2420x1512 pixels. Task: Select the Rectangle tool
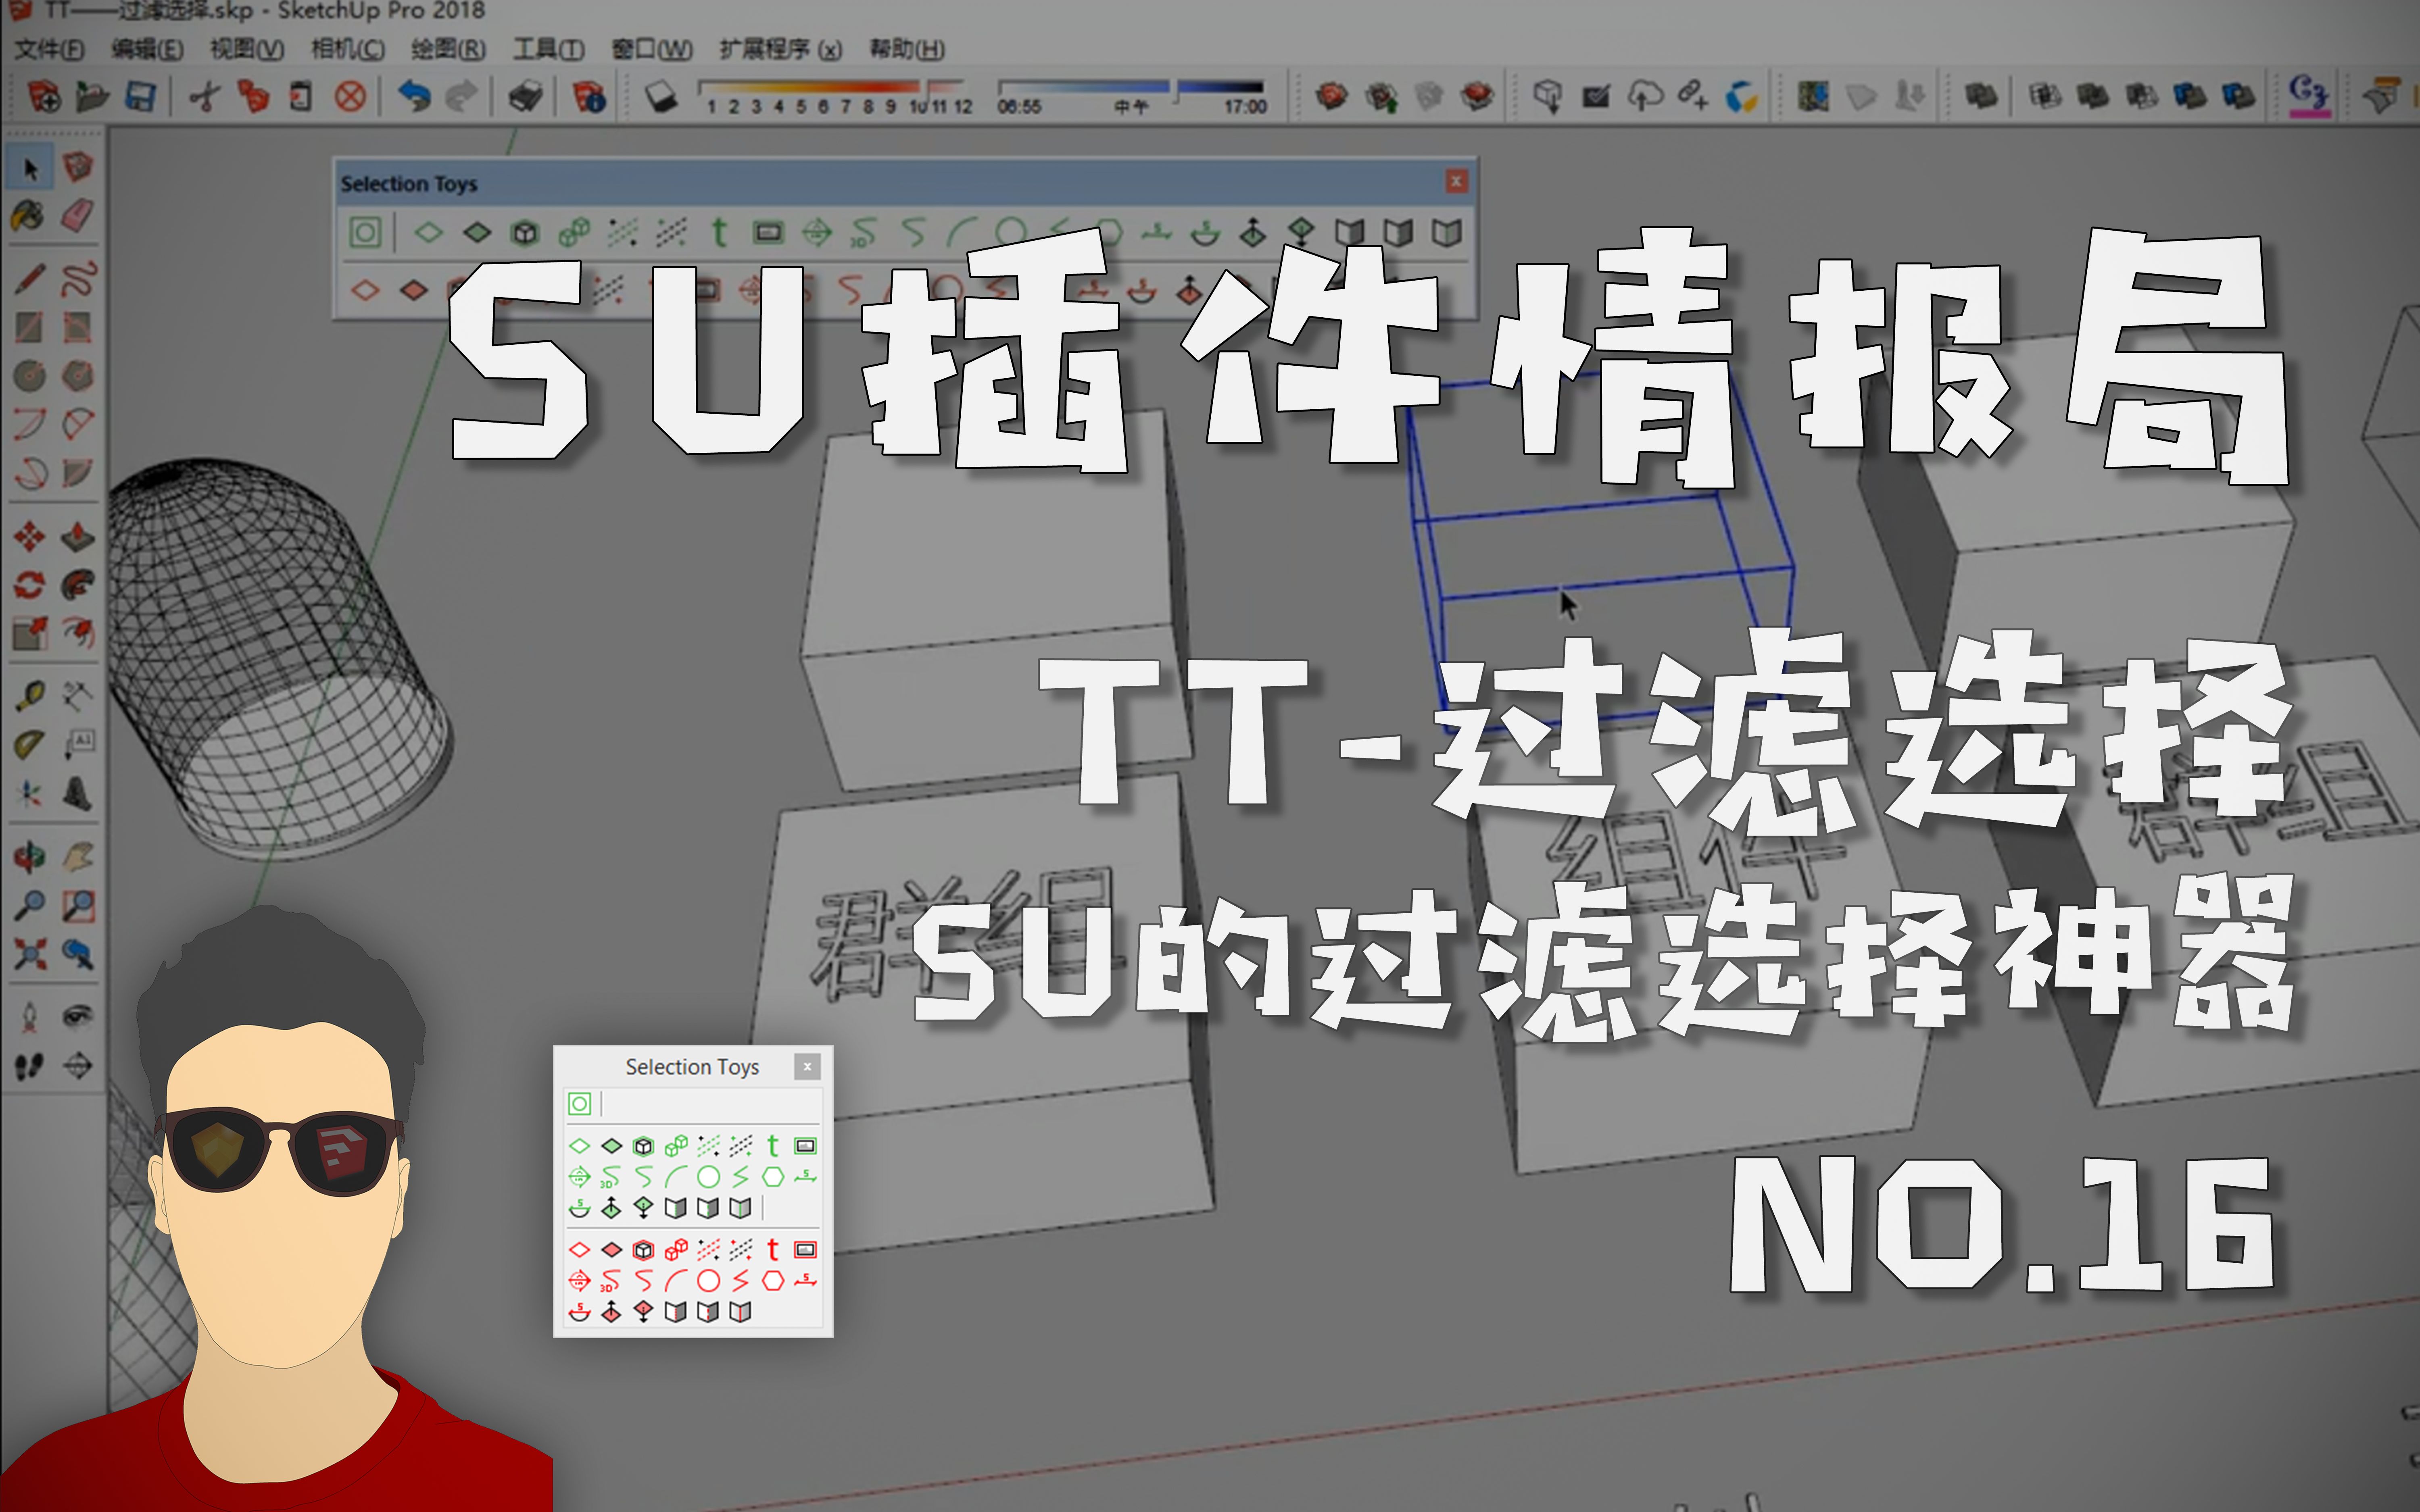click(30, 327)
